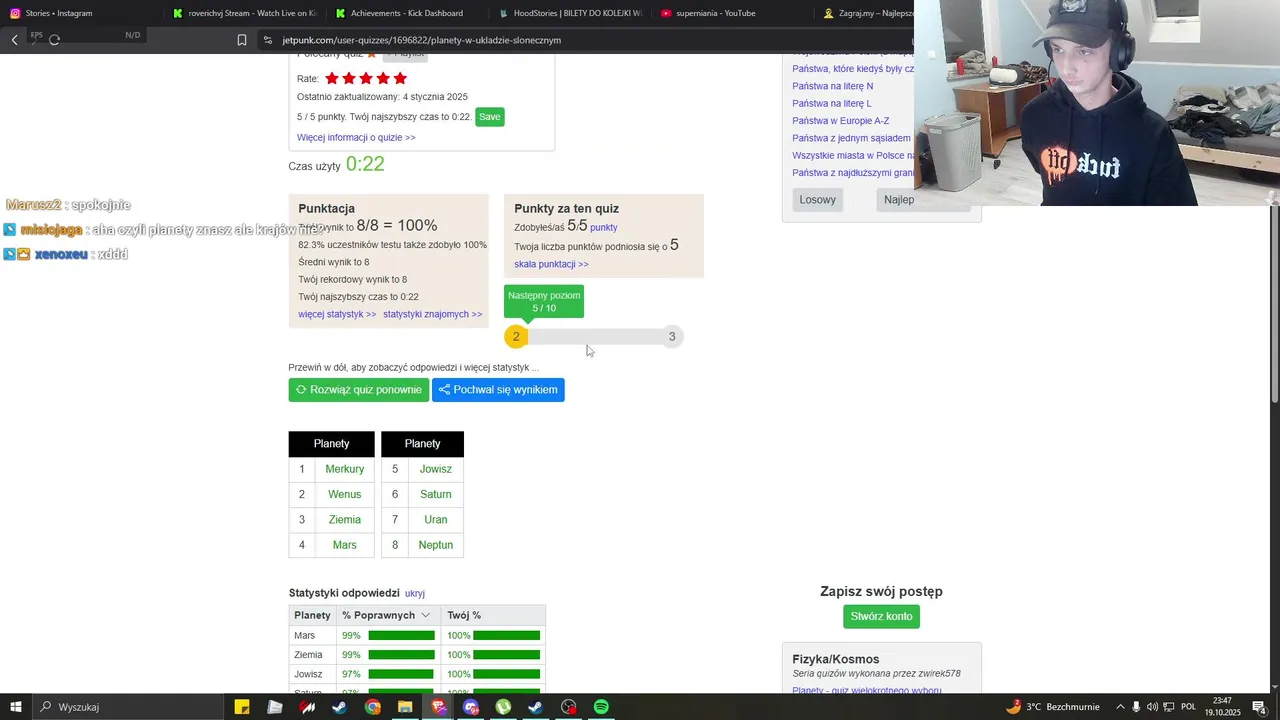Switch to the HoodStories tab
1280x720 pixels.
[570, 13]
